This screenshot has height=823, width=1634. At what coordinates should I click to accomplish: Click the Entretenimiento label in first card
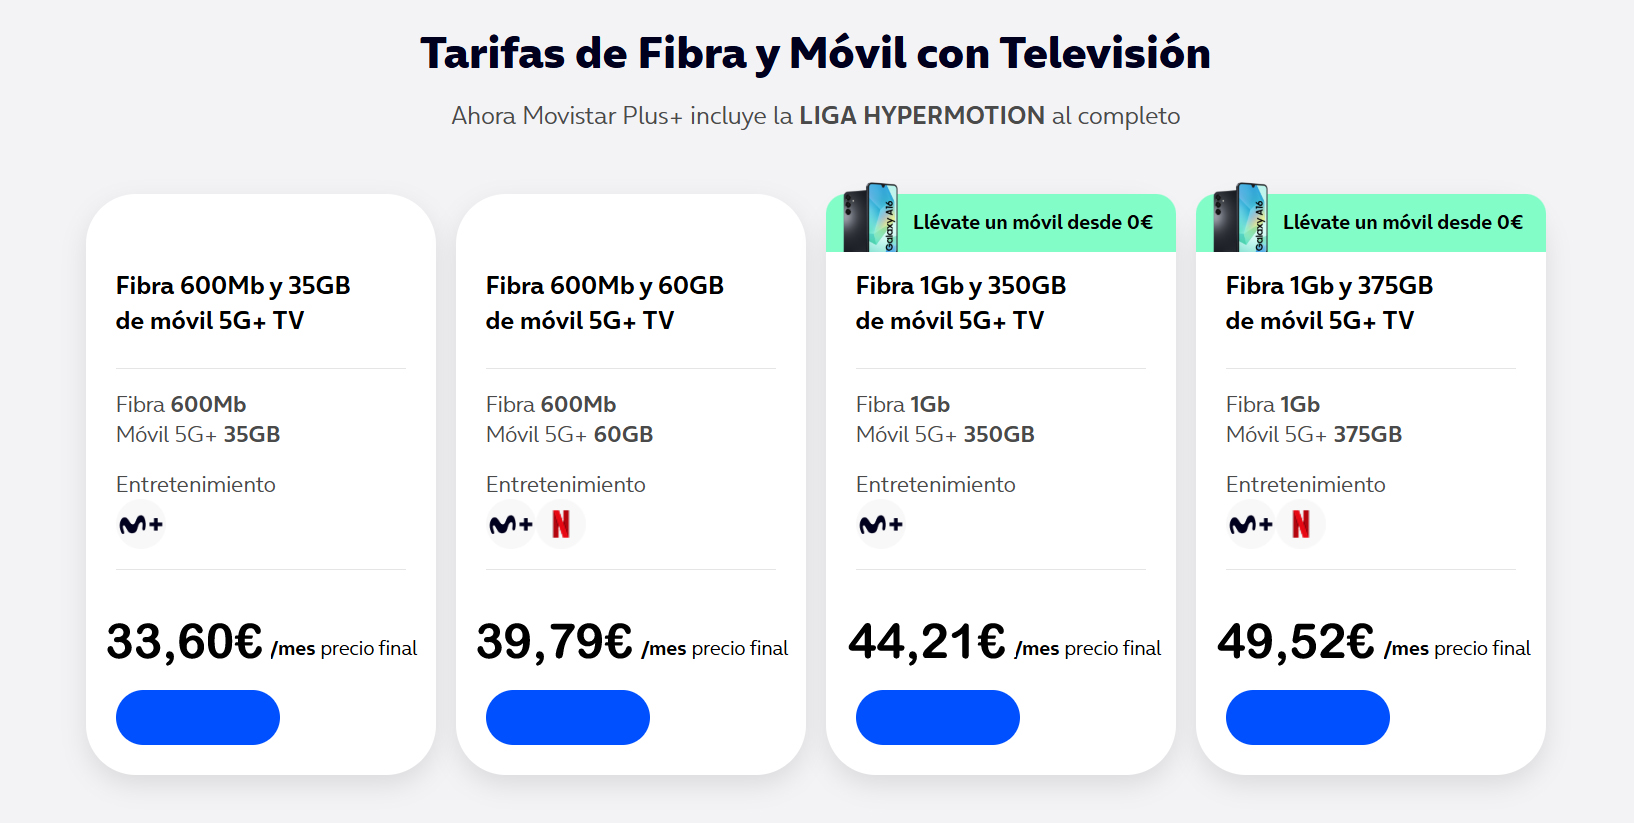(x=195, y=484)
